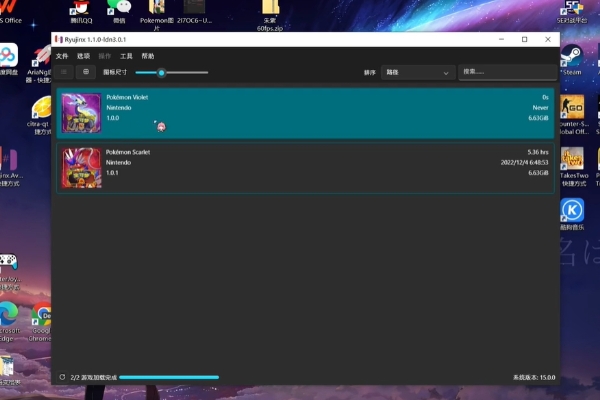Maximize the Ryujinx window
This screenshot has width=600, height=400.
point(524,39)
